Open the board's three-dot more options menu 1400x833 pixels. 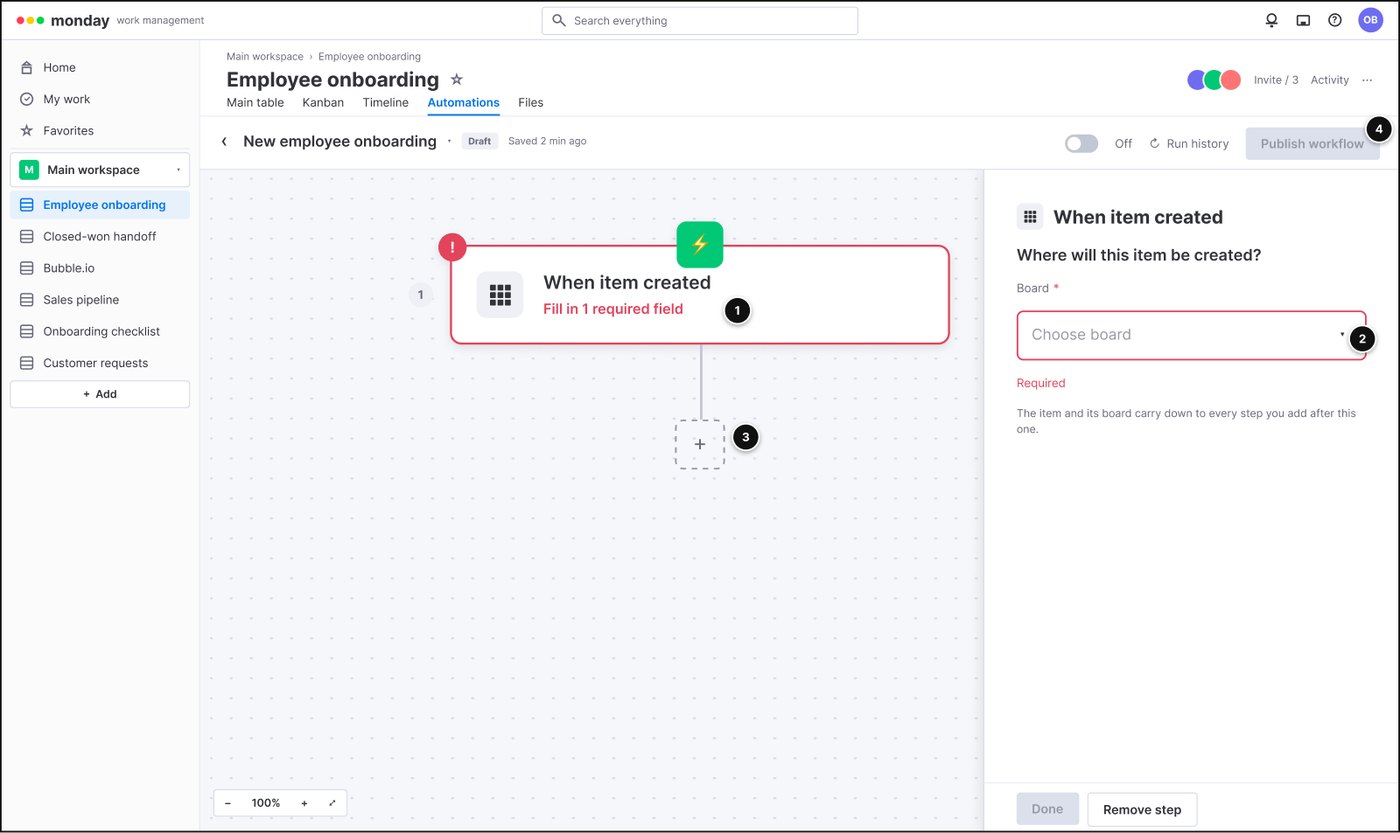point(1367,80)
